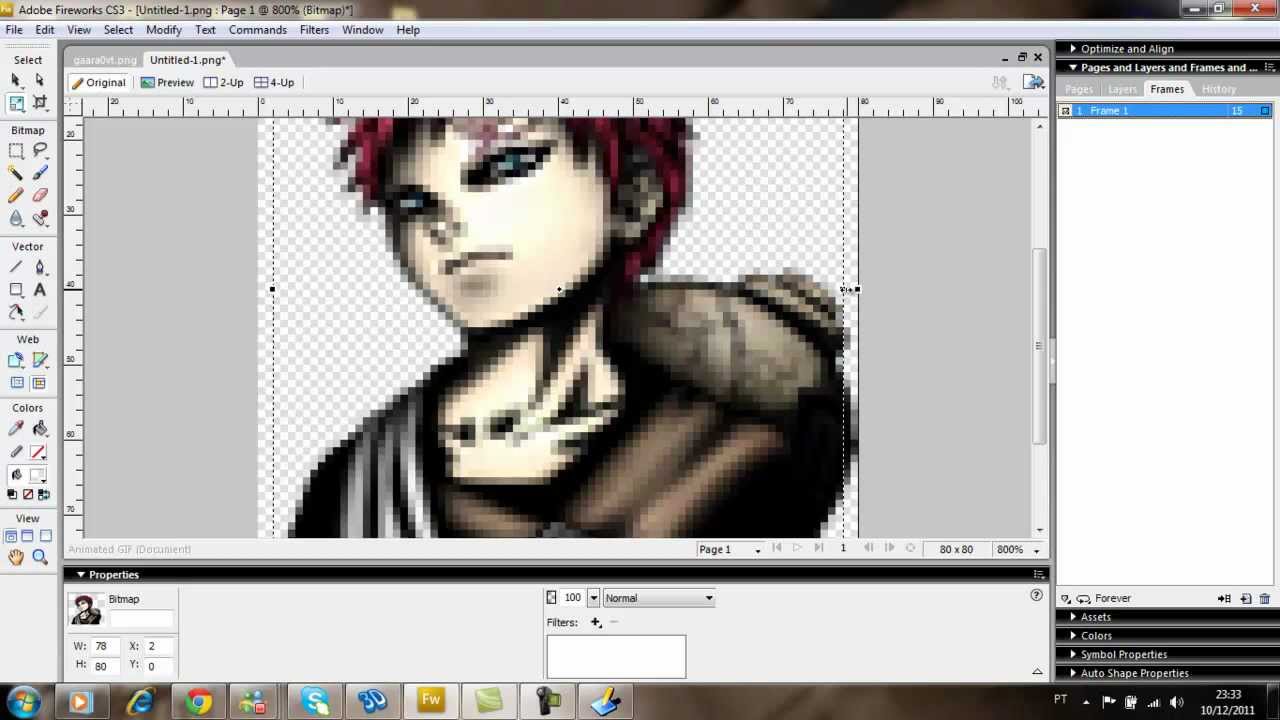Select the Text tool
This screenshot has width=1280, height=720.
[x=40, y=290]
